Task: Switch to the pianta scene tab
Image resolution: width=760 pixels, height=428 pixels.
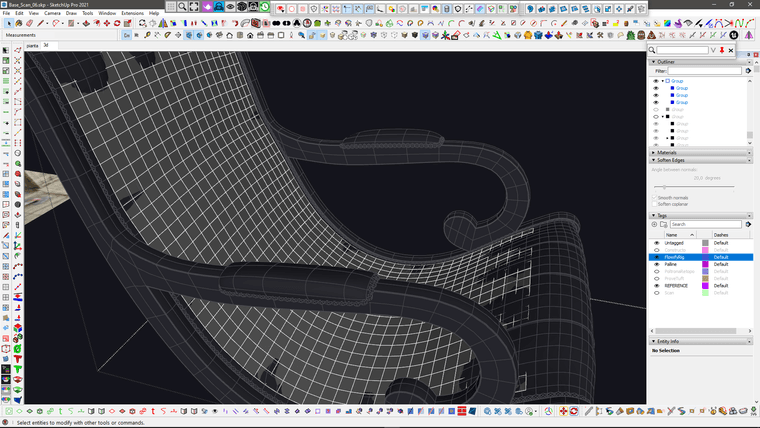Action: (x=32, y=45)
